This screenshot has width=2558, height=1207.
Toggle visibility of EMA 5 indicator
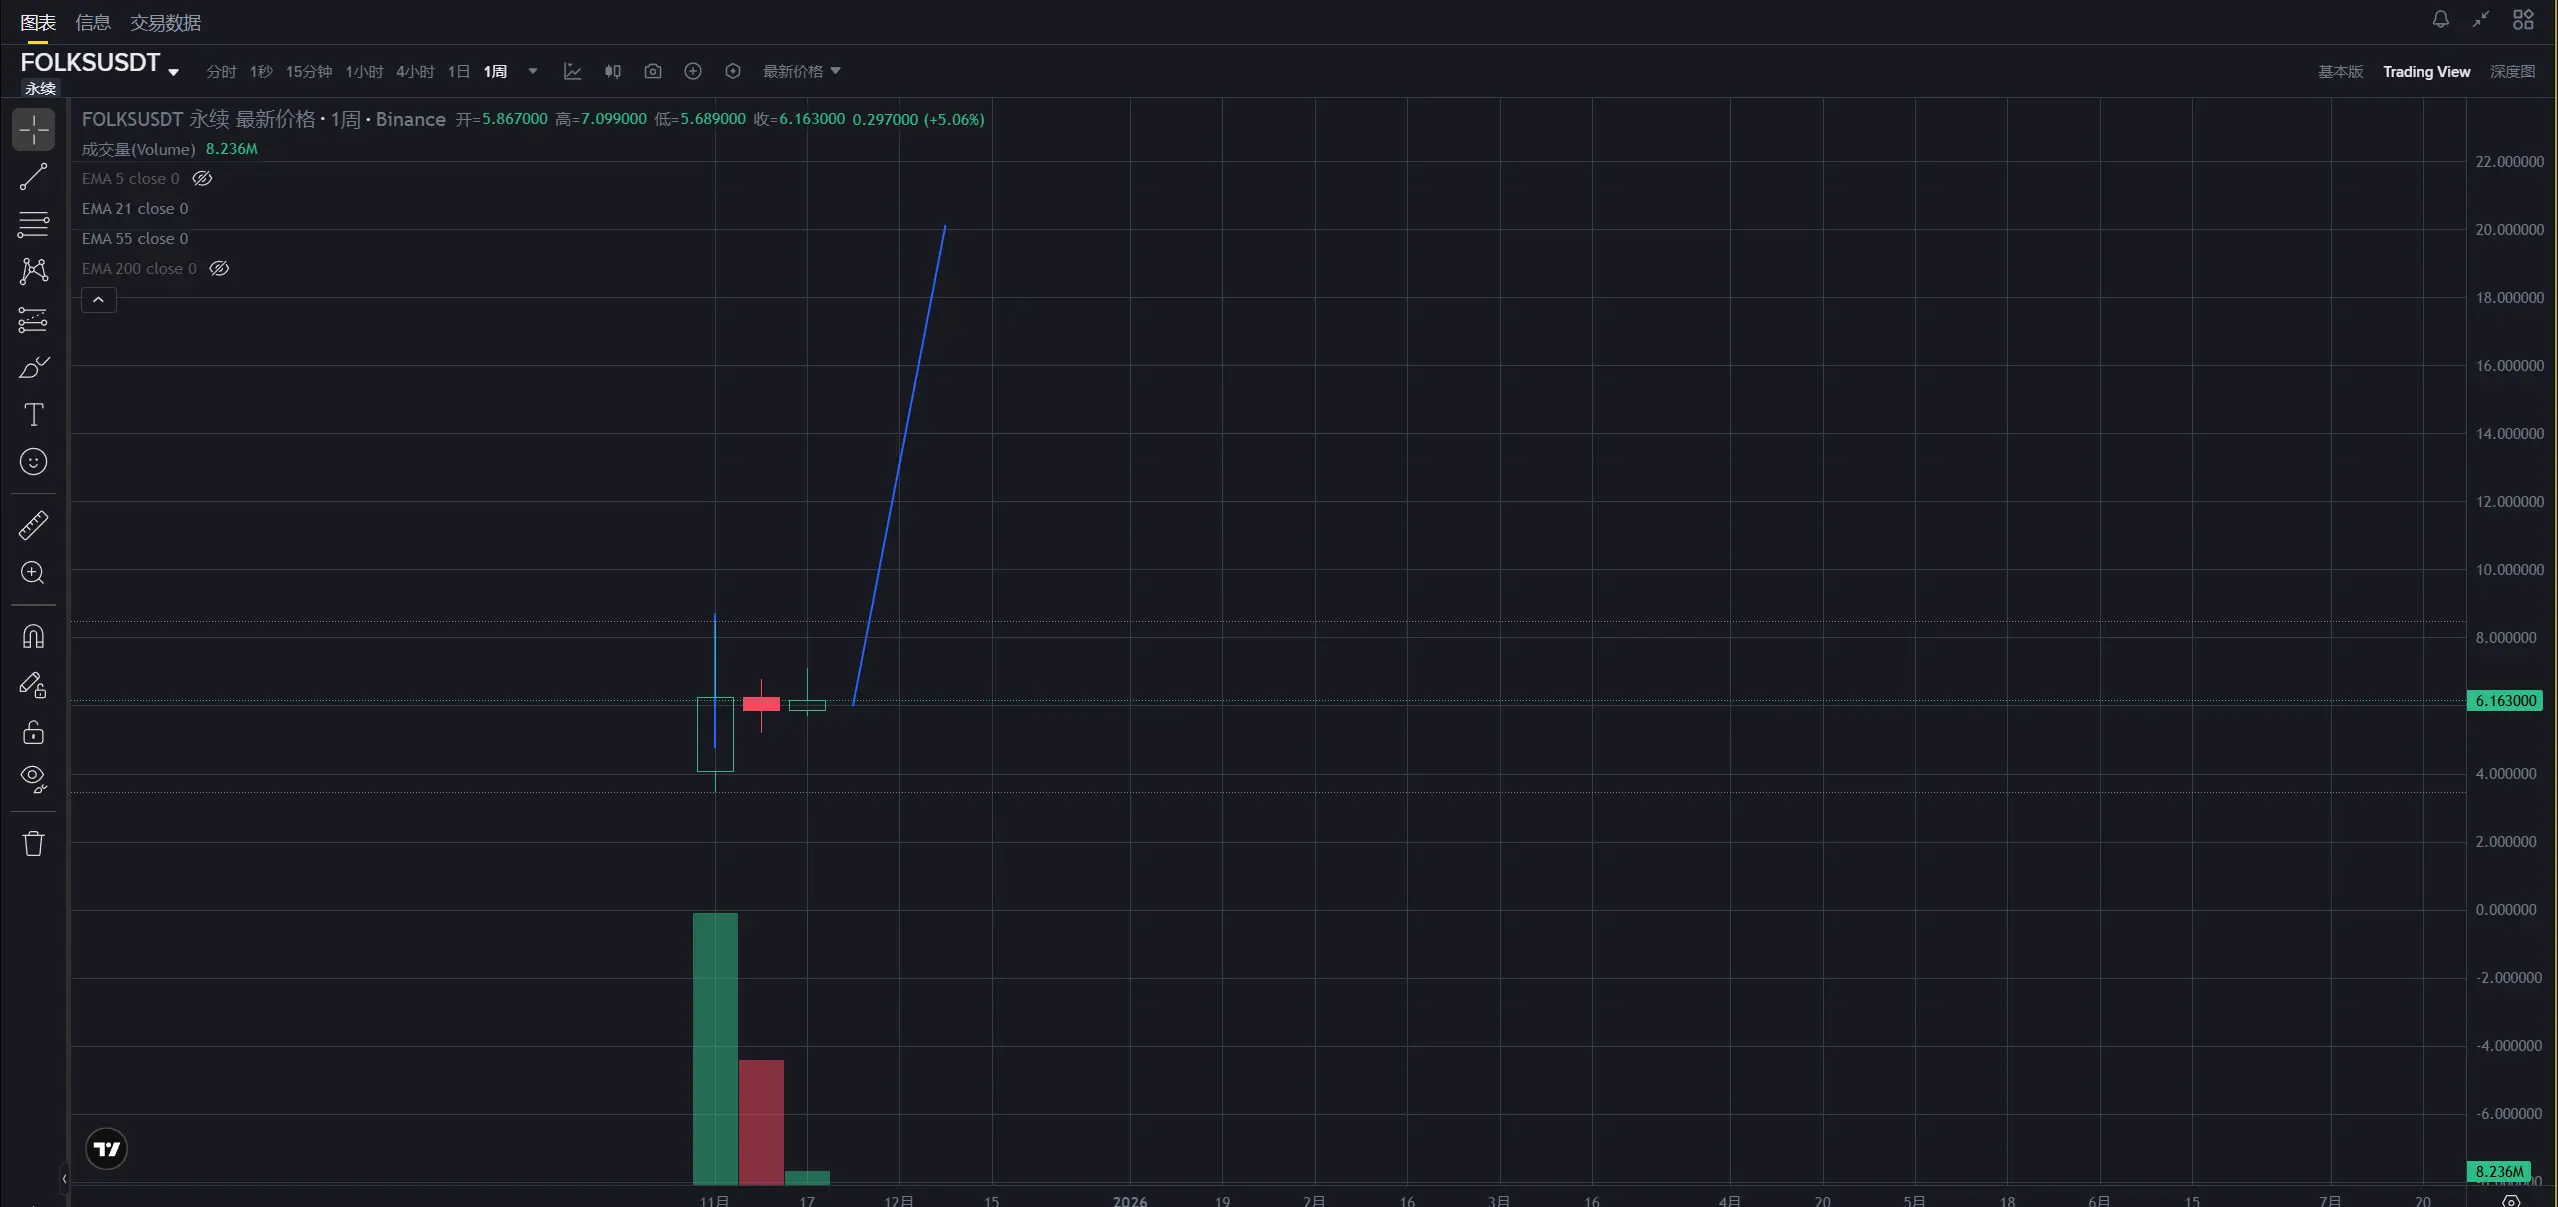tap(202, 179)
